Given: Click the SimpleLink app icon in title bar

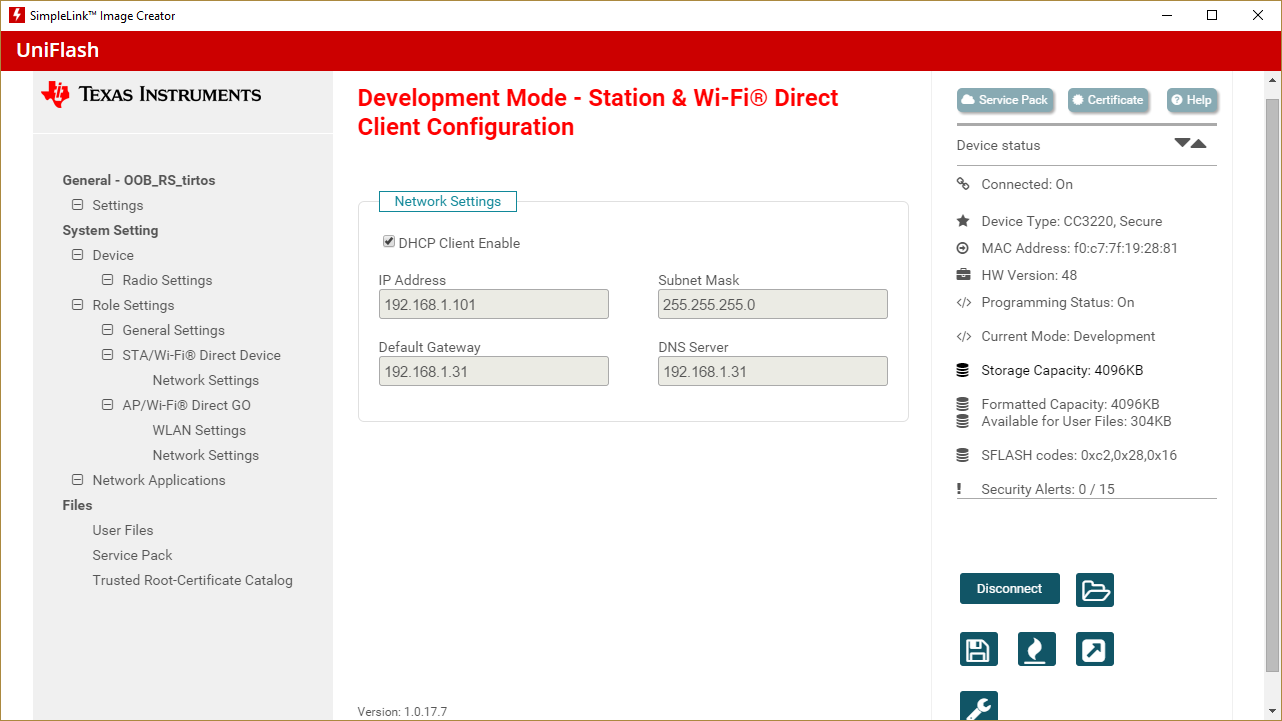Looking at the screenshot, I should [16, 15].
